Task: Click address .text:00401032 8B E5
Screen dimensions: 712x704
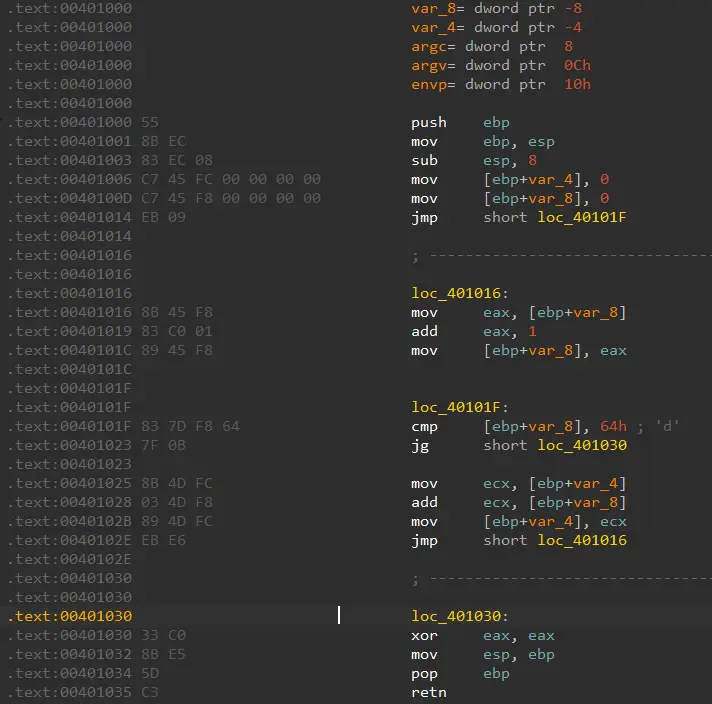Action: (x=96, y=654)
